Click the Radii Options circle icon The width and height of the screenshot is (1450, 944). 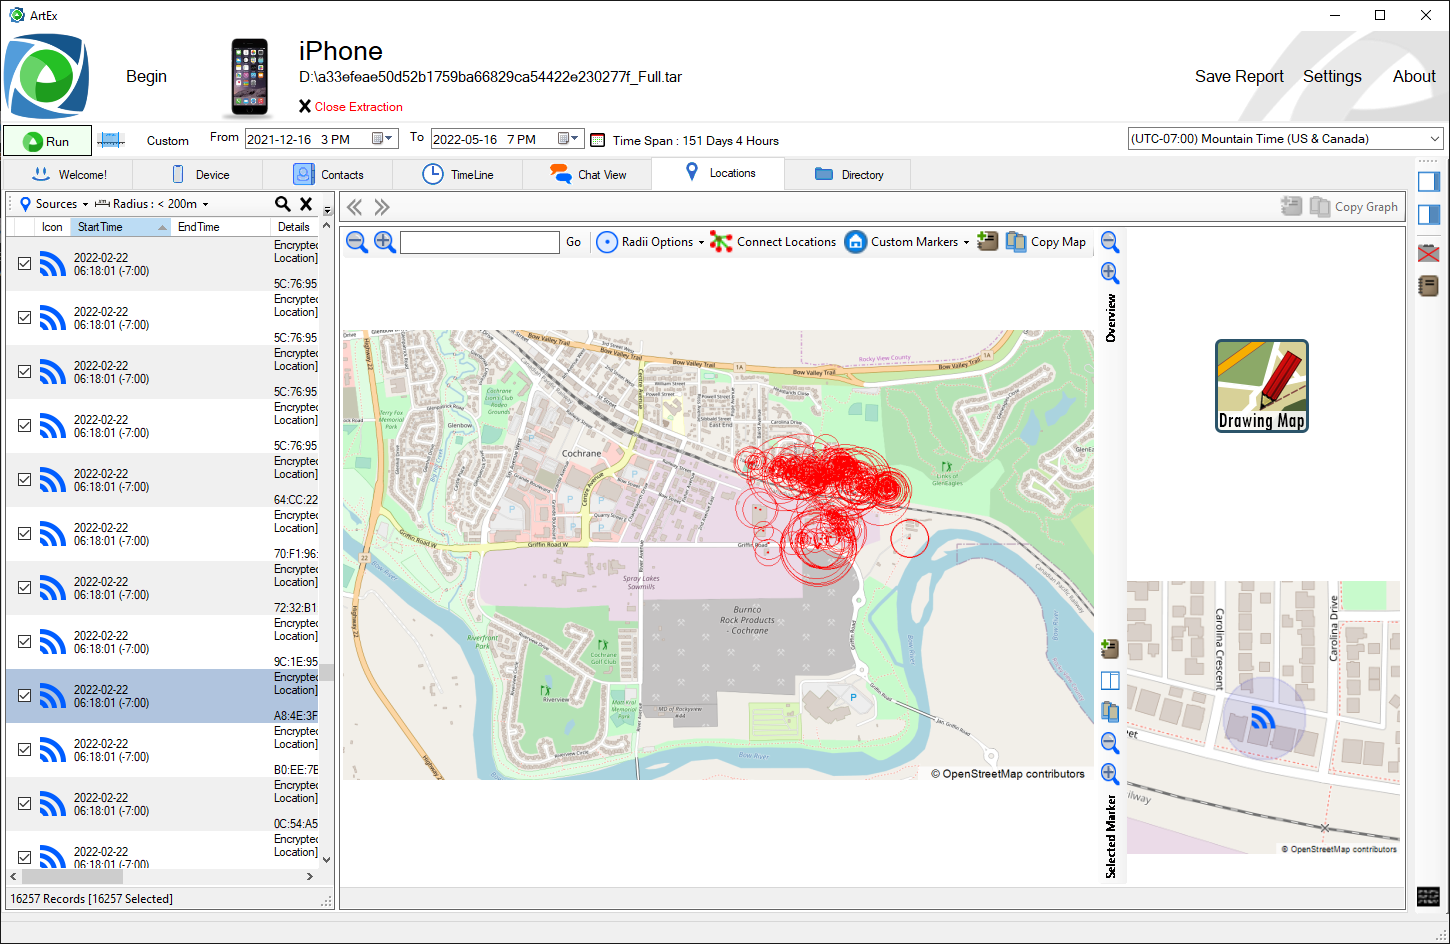(x=607, y=242)
